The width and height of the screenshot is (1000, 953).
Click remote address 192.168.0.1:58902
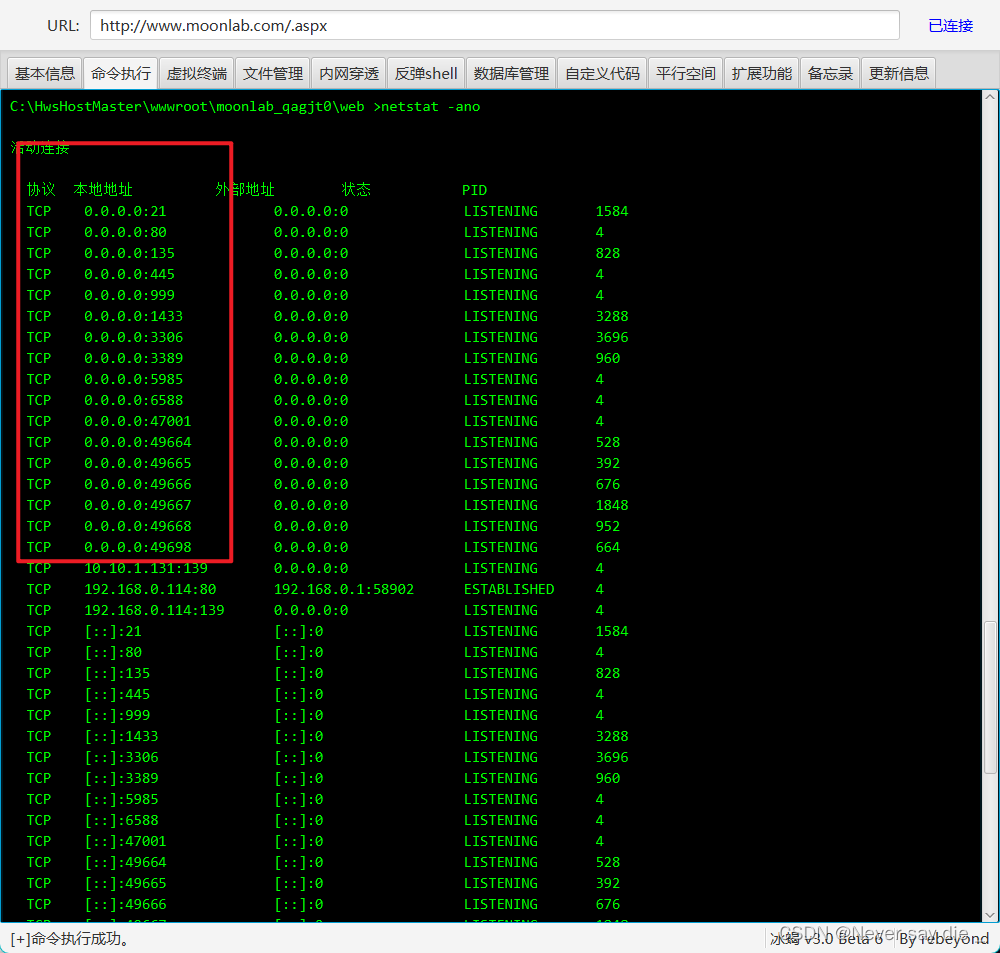pyautogui.click(x=344, y=589)
